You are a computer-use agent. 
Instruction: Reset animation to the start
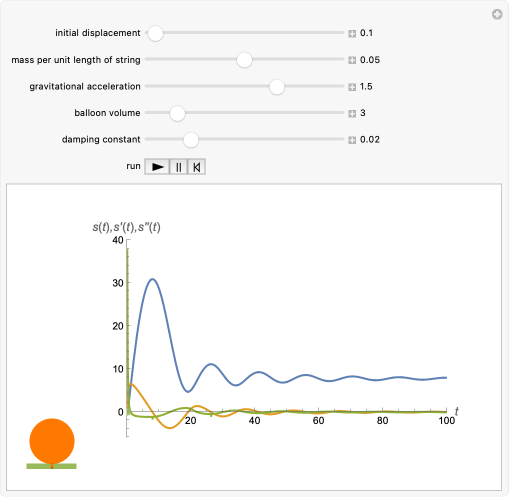pyautogui.click(x=197, y=167)
